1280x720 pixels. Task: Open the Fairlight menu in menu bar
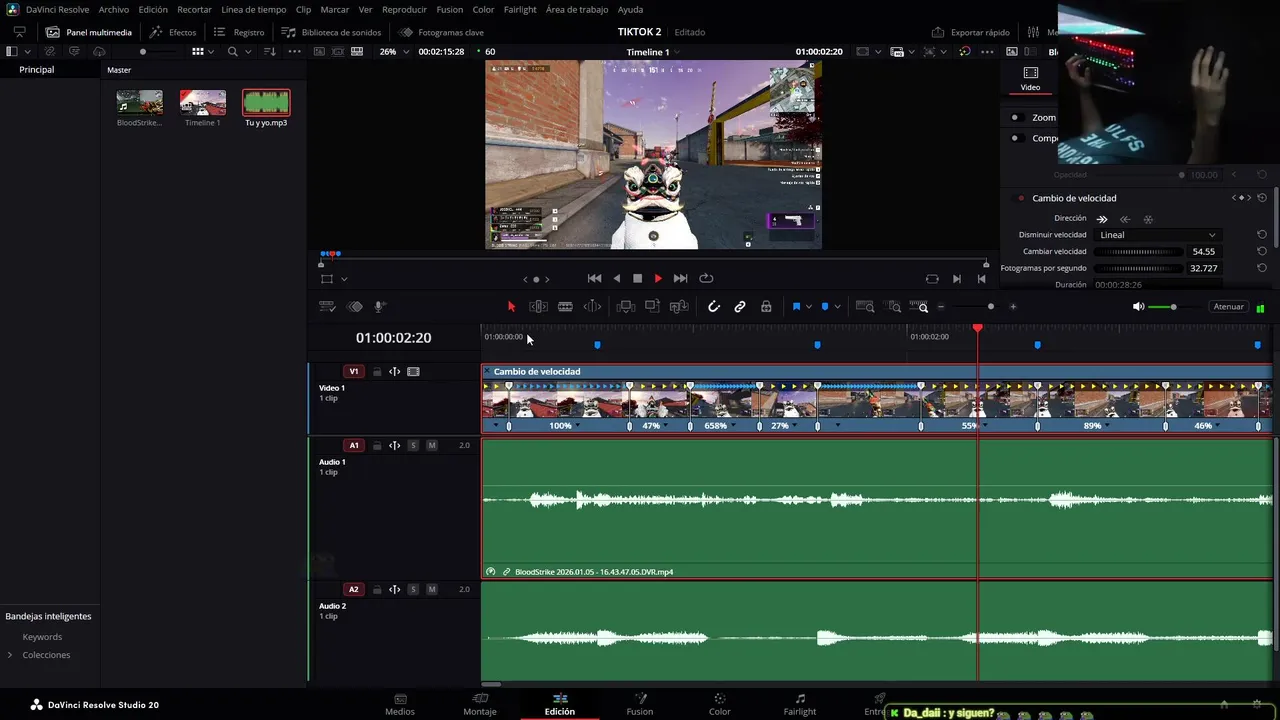pyautogui.click(x=520, y=9)
